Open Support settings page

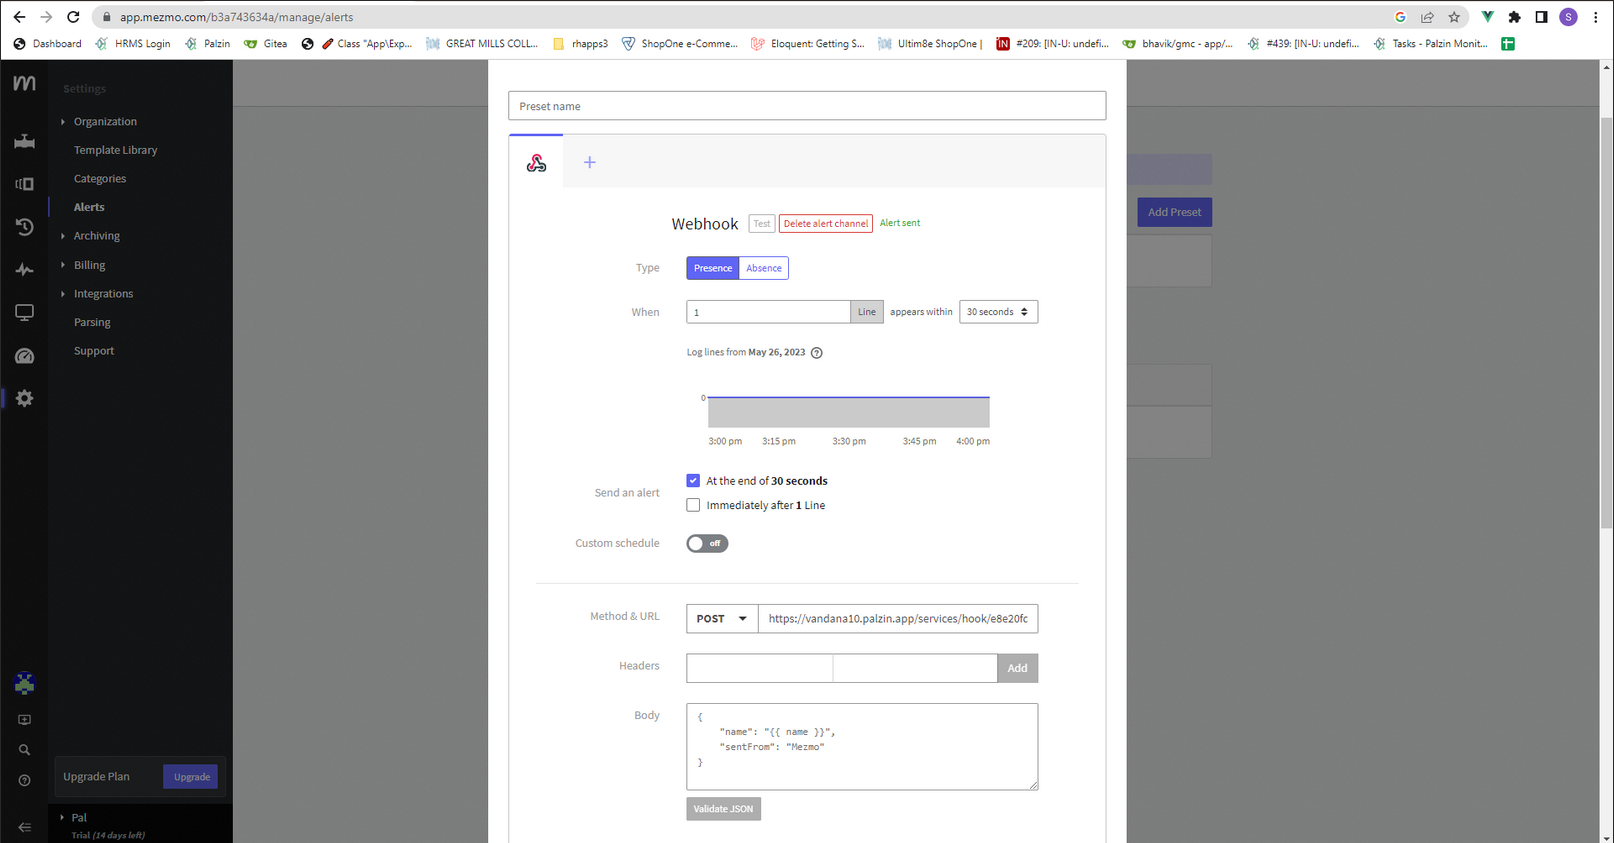[x=94, y=351]
